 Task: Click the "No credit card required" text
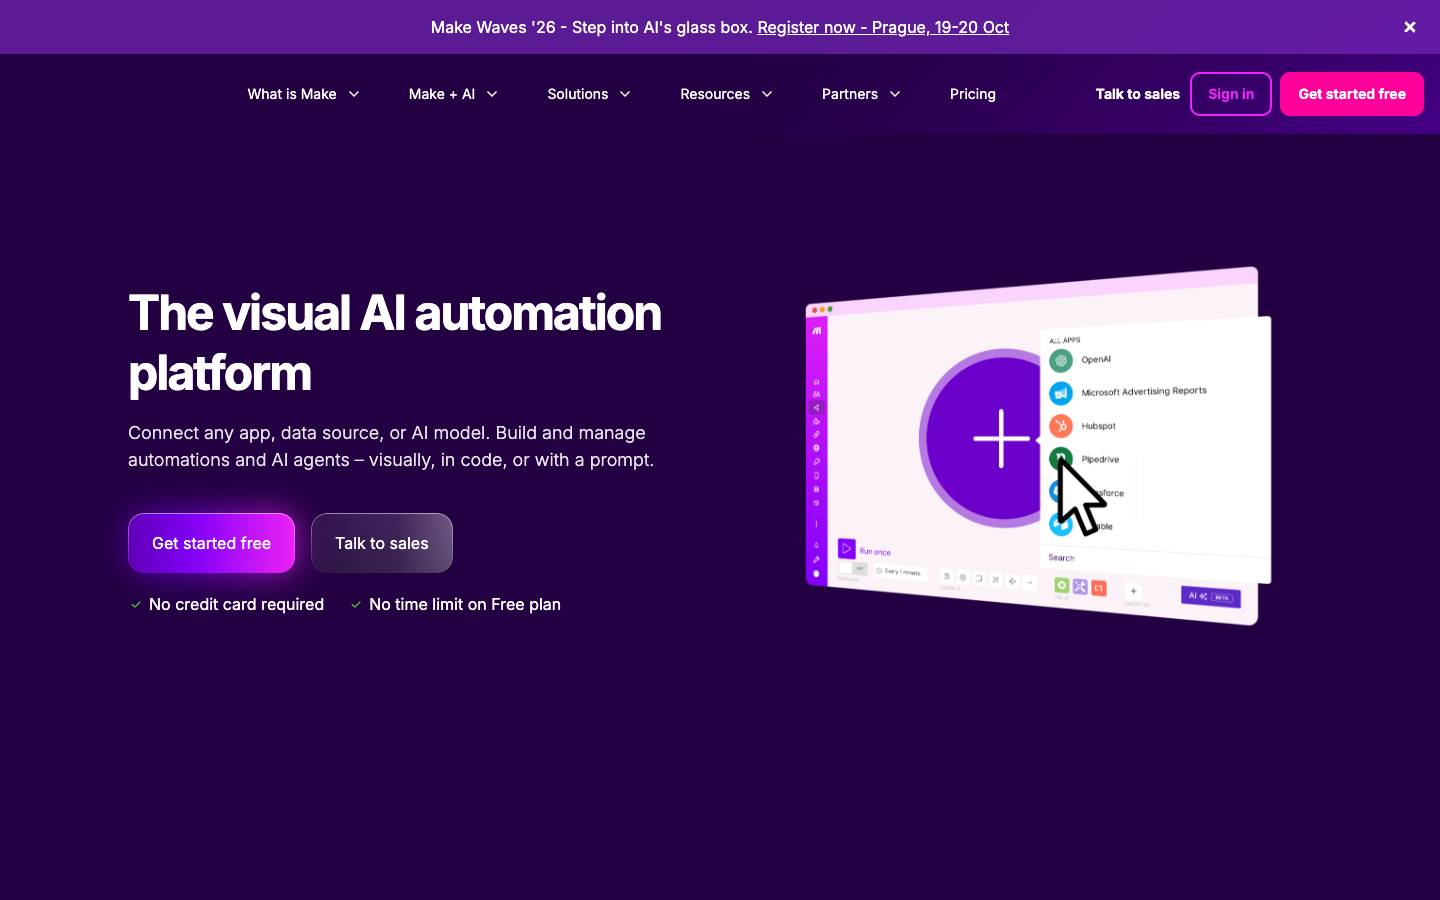tap(236, 604)
